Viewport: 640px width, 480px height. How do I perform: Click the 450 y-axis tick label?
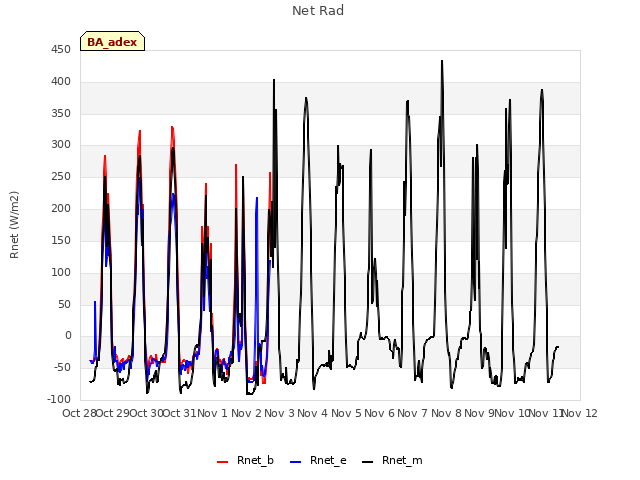point(61,50)
